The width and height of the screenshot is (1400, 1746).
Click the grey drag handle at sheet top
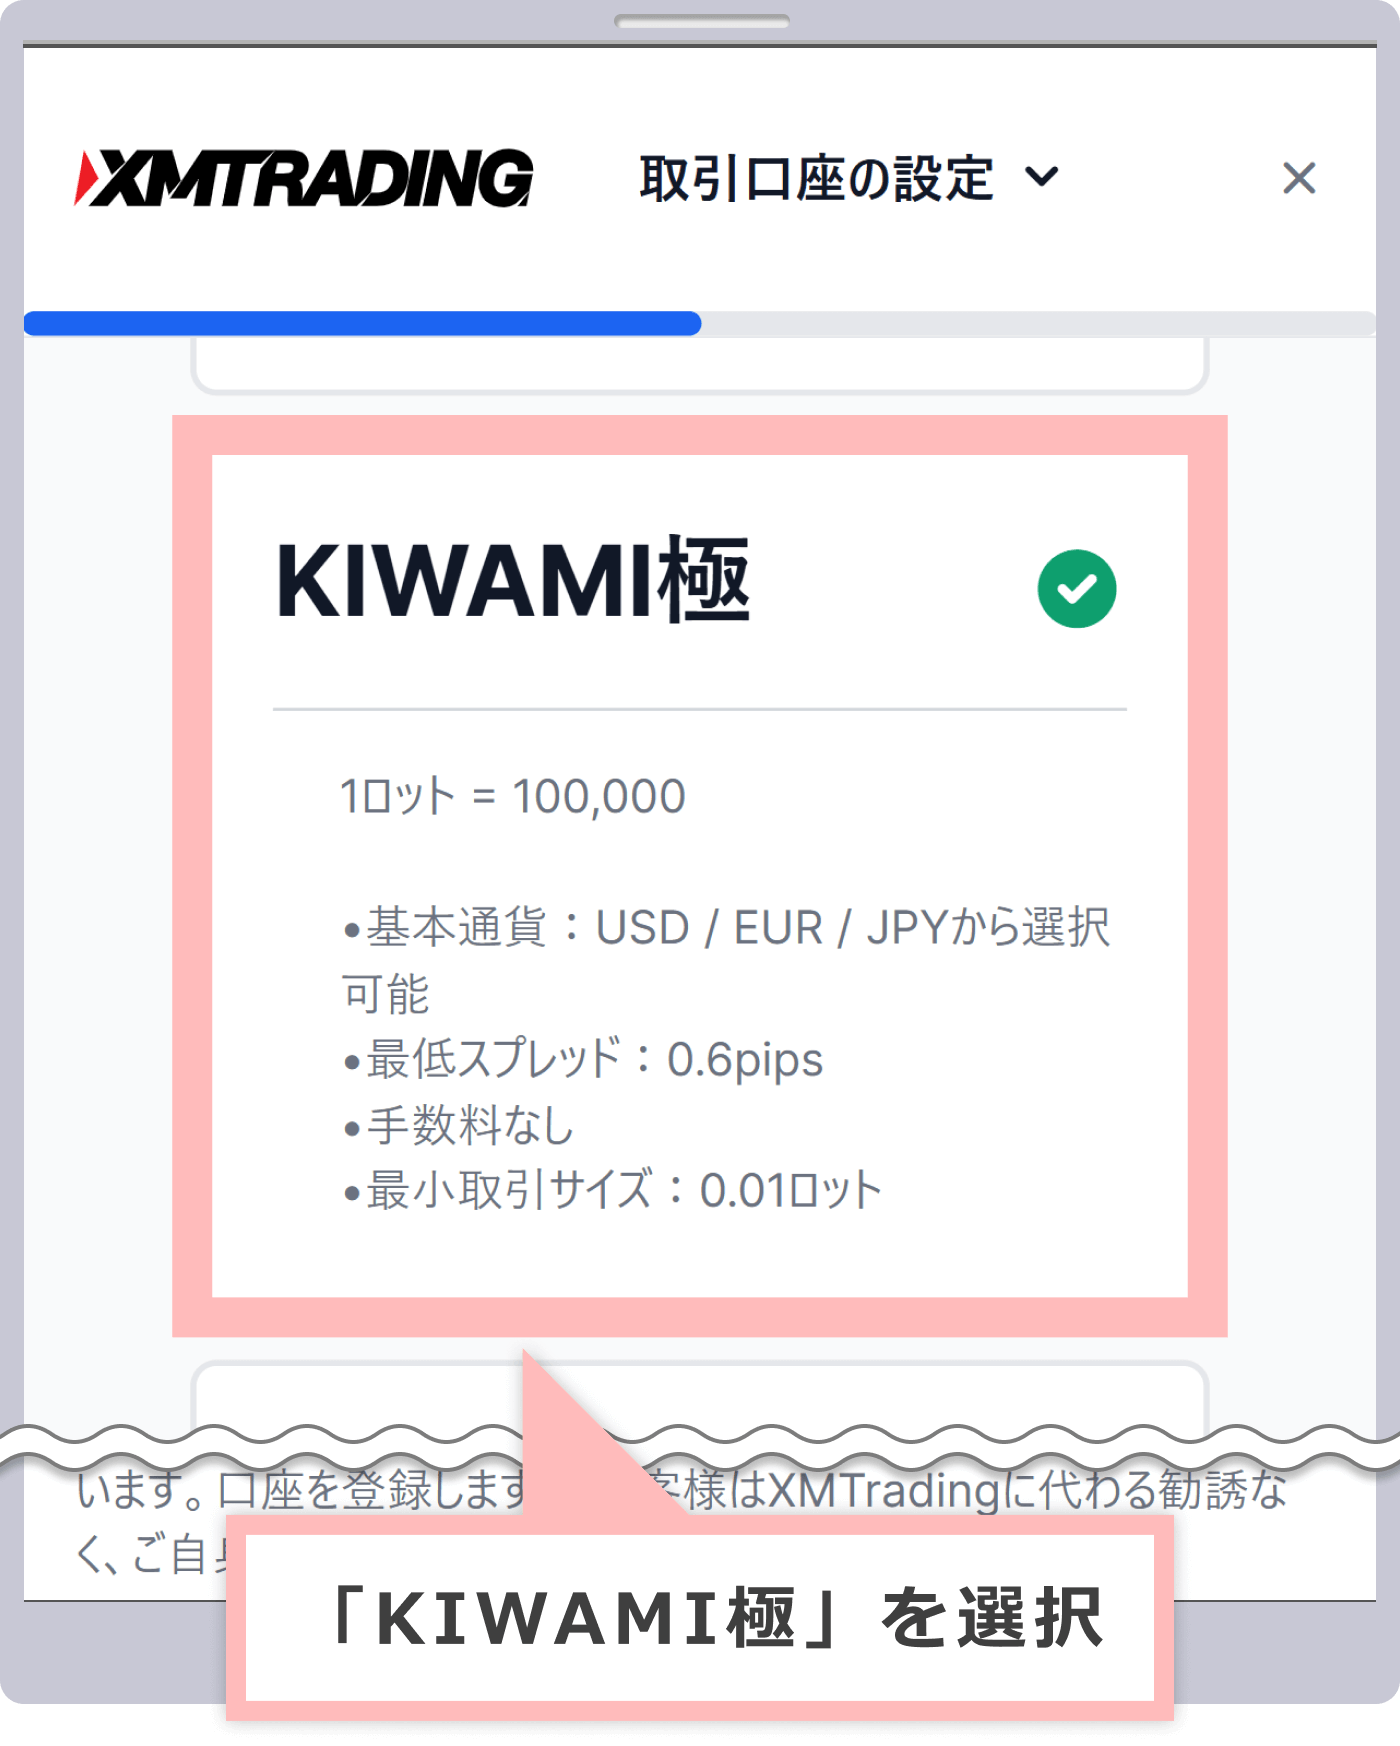coord(702,21)
